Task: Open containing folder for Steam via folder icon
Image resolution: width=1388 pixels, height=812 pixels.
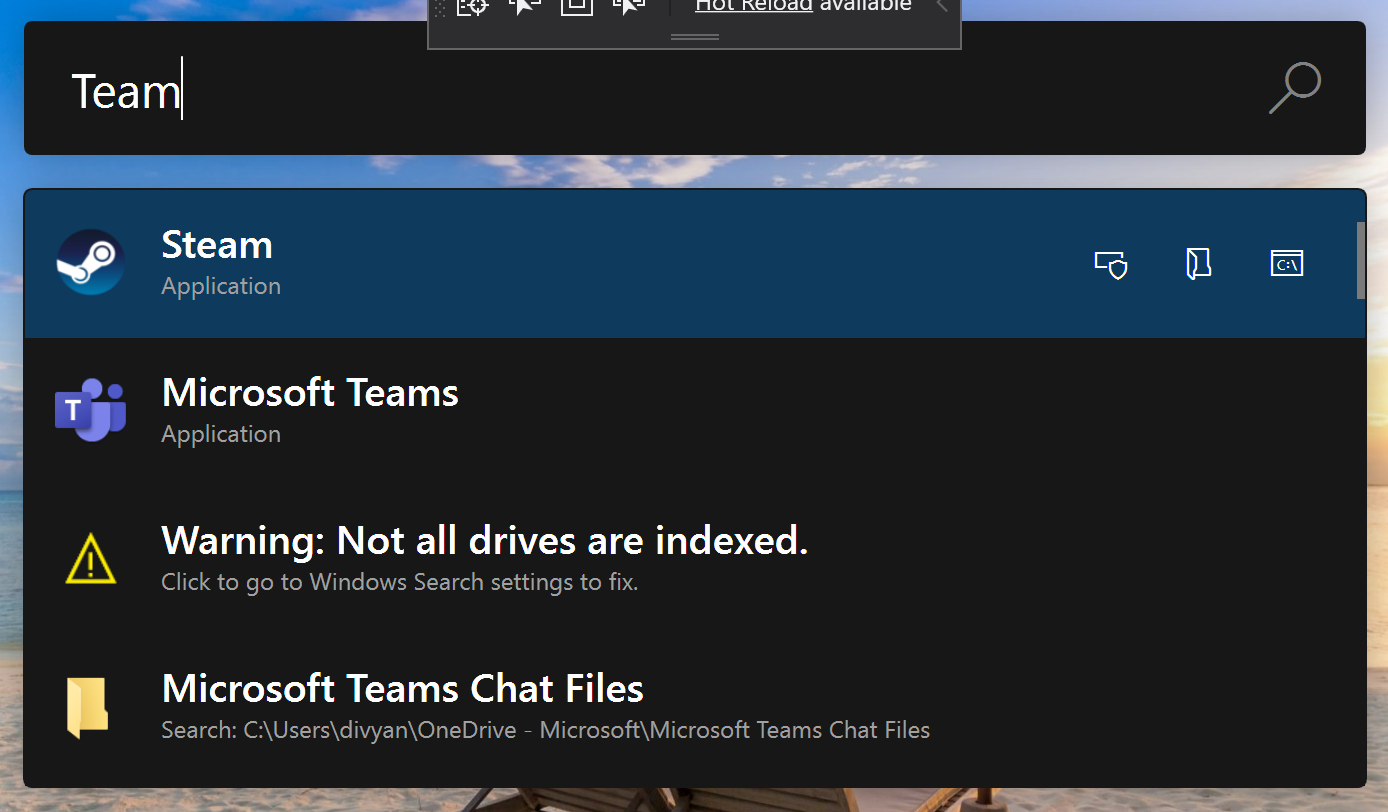Action: [x=1197, y=263]
